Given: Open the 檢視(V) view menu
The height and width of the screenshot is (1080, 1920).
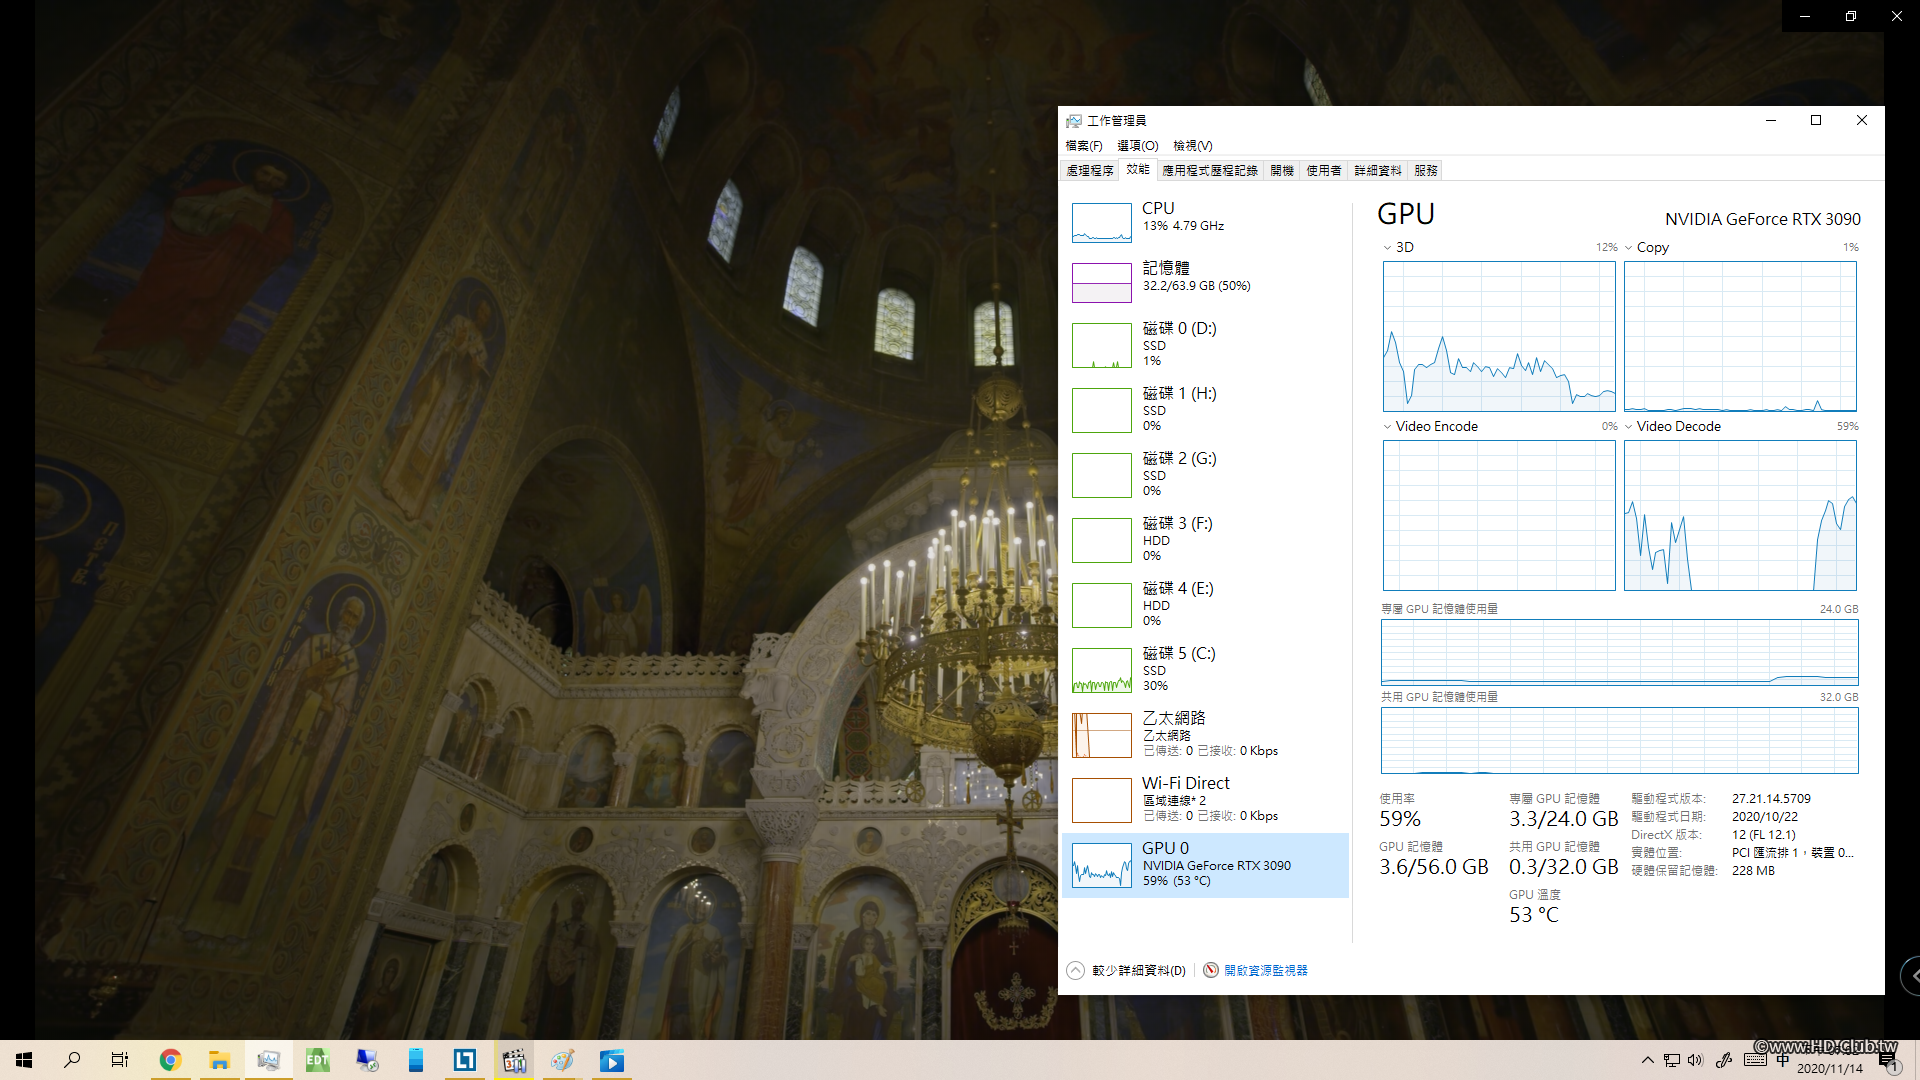Looking at the screenshot, I should click(x=1192, y=146).
